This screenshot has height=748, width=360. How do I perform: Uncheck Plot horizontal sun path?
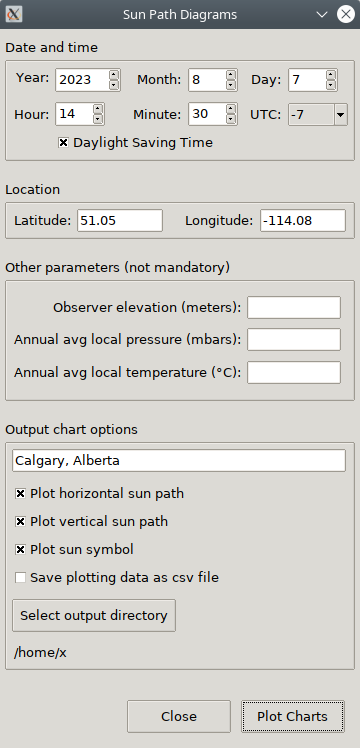[20, 494]
